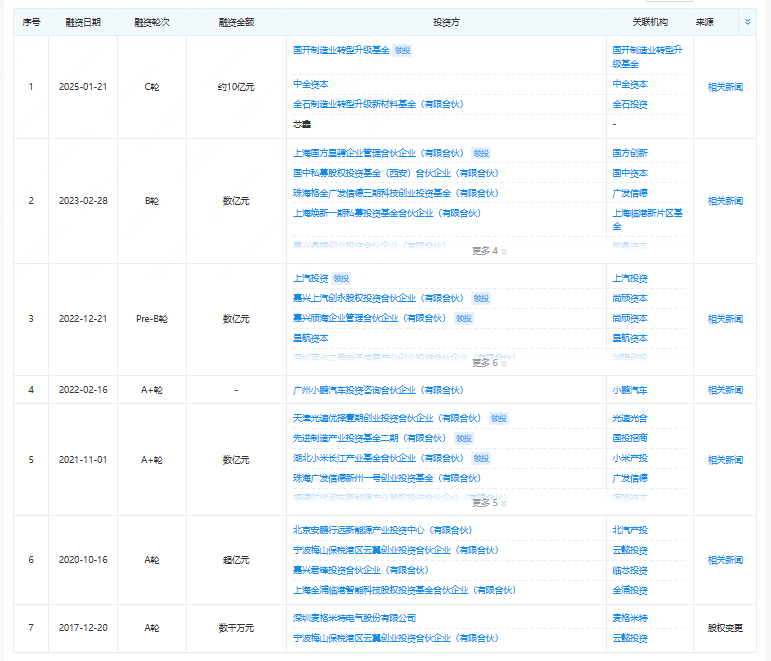Screen dimensions: 771x661
Task: Open 嘉兴君锋投资合伙企业（有限合伙）
Action: point(360,570)
